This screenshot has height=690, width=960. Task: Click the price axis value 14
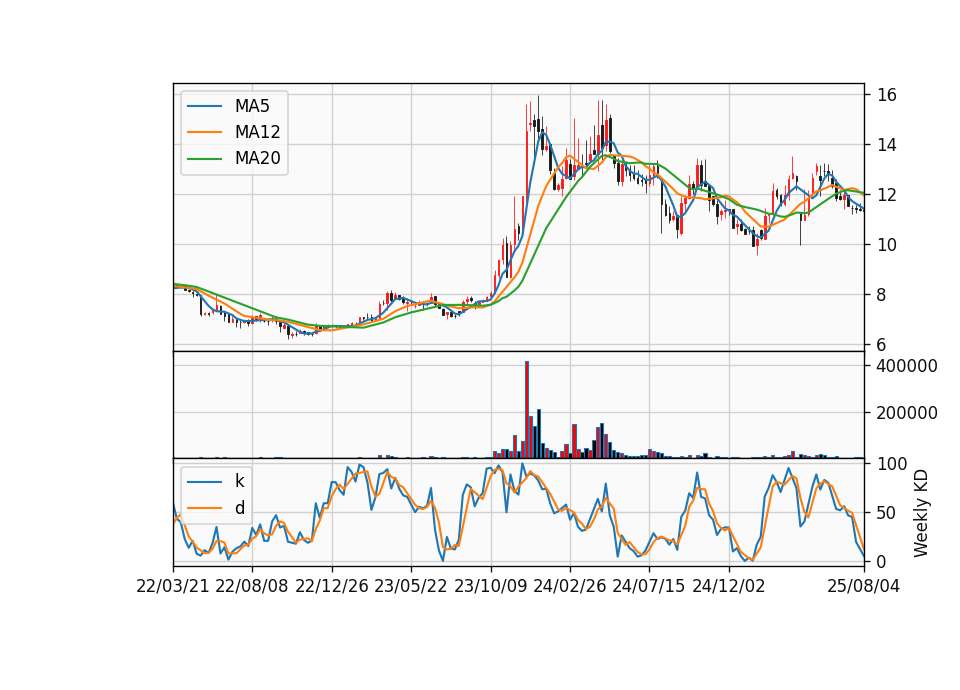point(887,145)
